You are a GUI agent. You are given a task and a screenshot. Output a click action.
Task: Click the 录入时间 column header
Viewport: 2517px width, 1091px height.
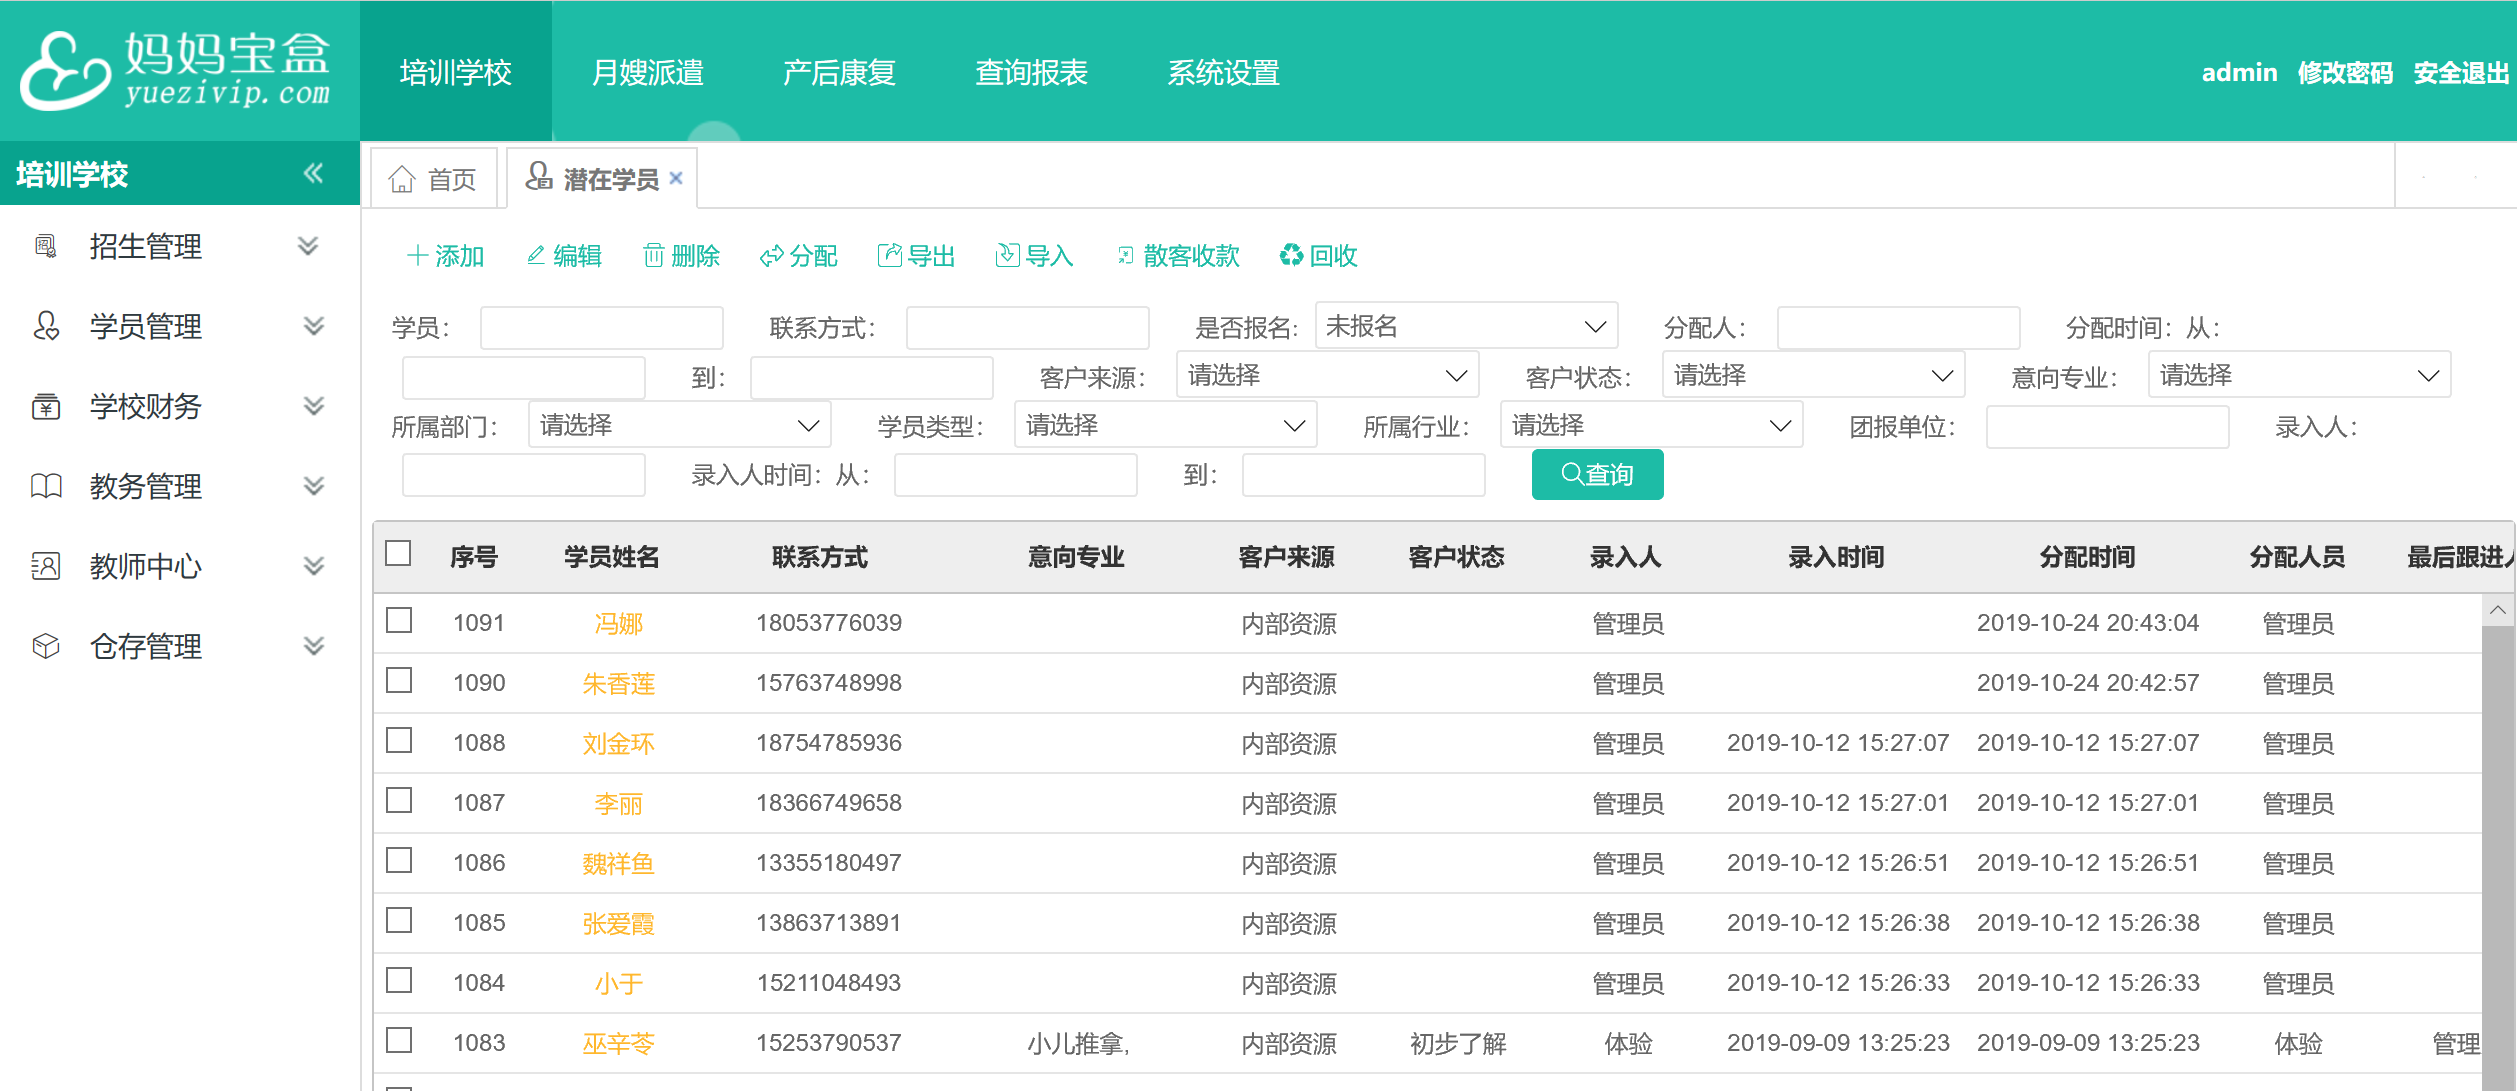click(1836, 557)
